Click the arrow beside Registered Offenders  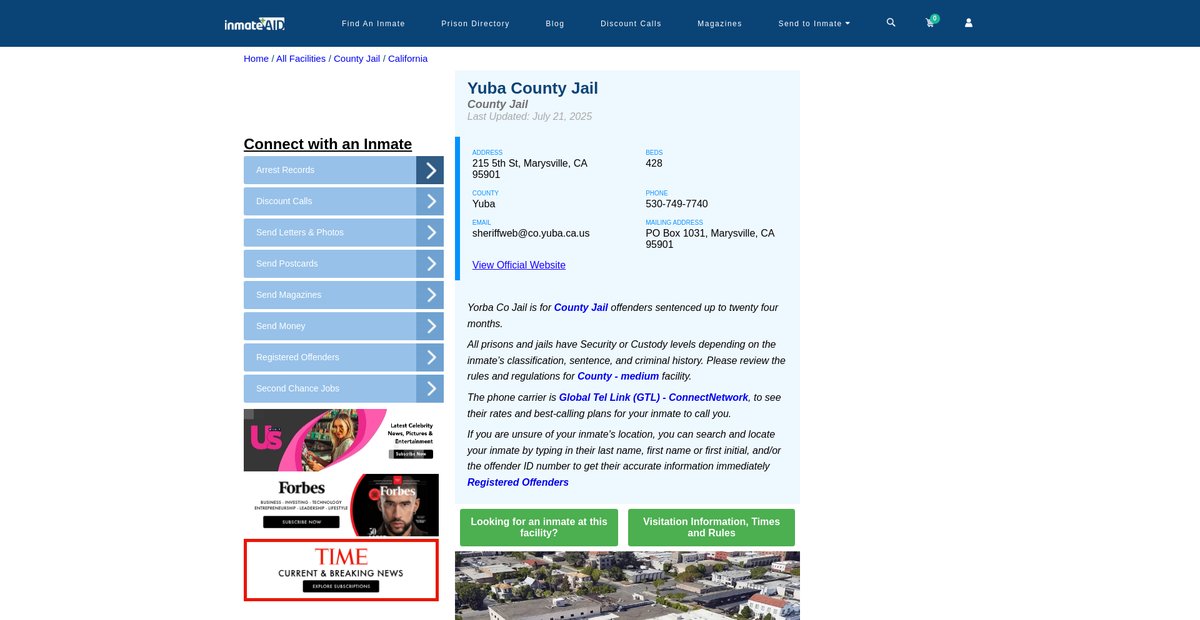coord(430,357)
